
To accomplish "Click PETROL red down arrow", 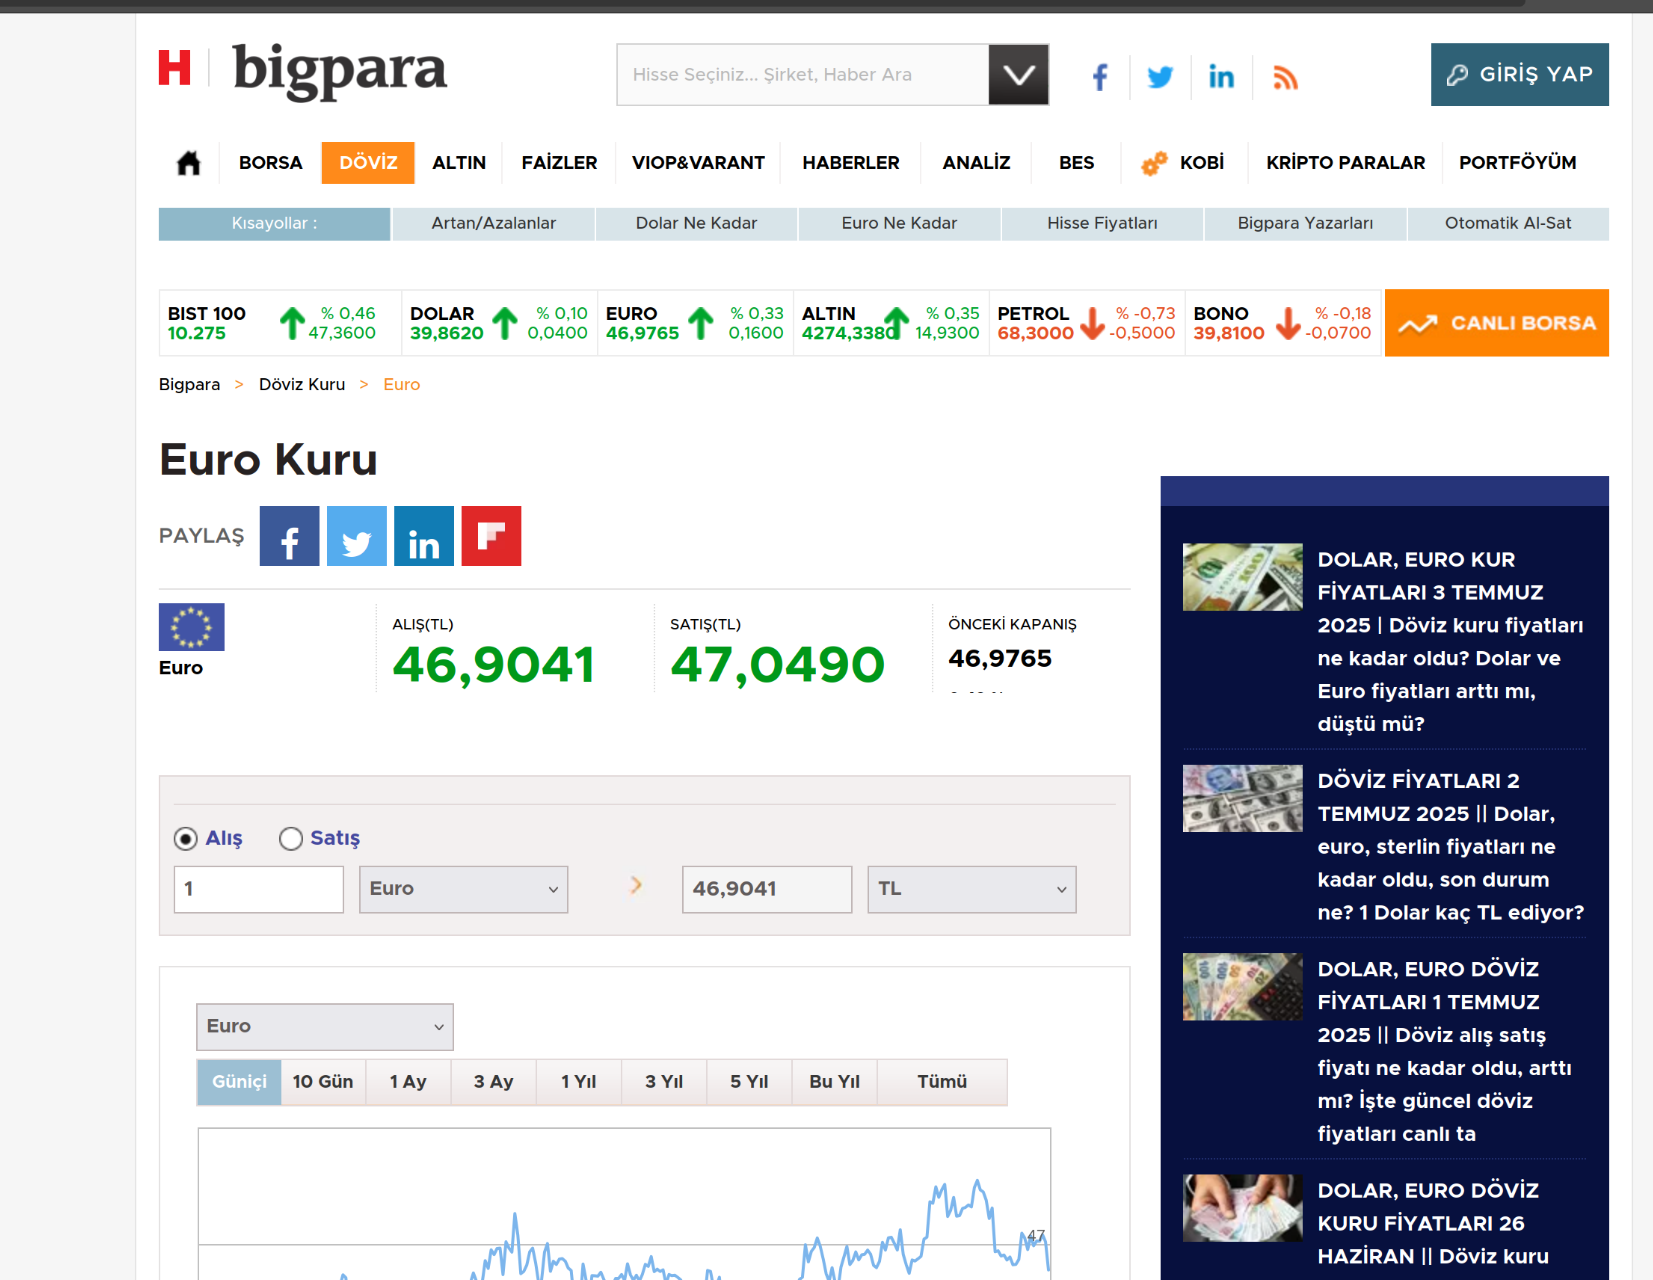I will pos(1092,323).
